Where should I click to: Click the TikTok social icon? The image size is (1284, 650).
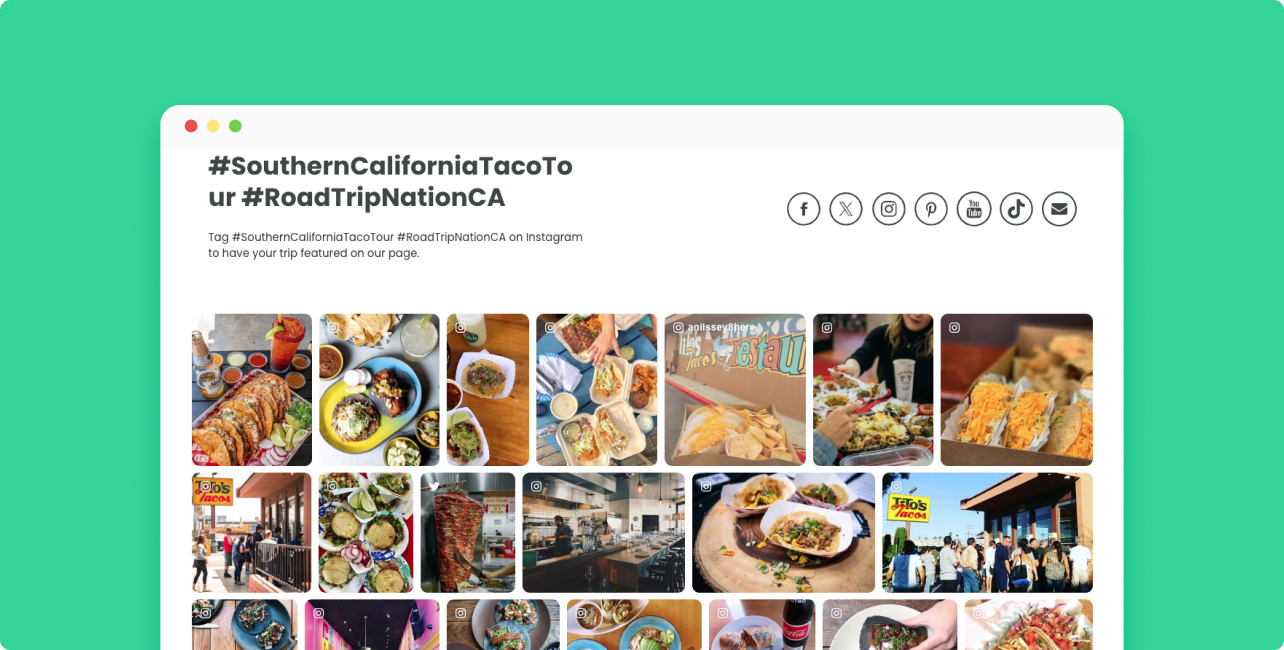tap(1016, 209)
